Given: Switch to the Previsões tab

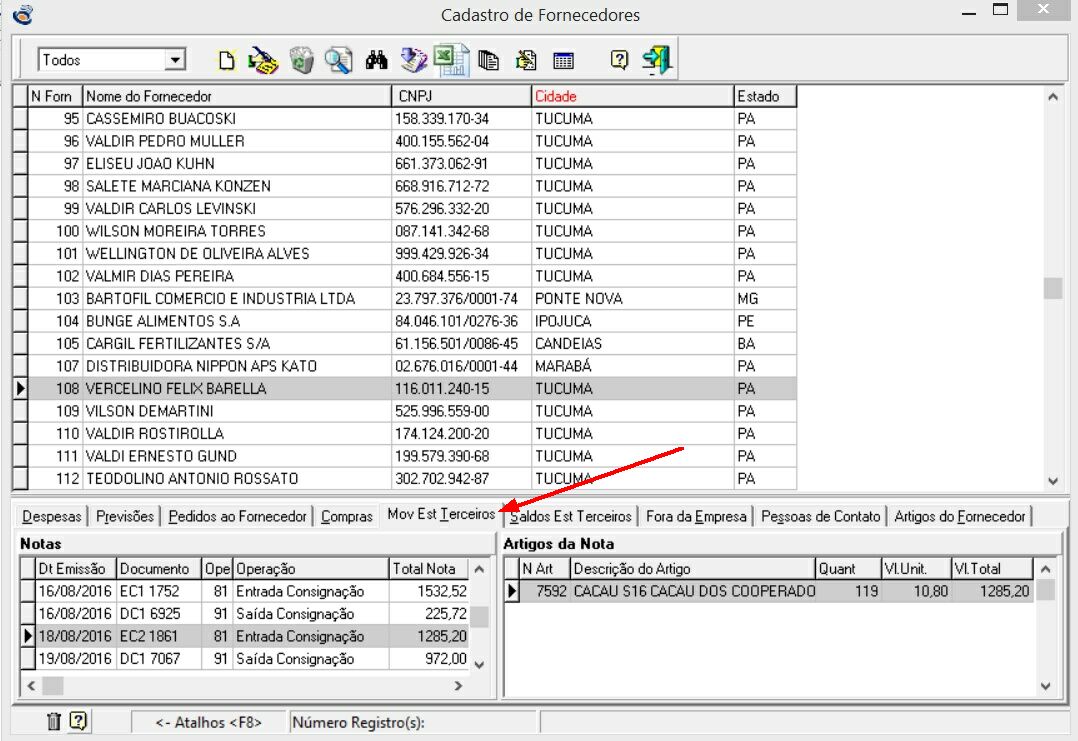Looking at the screenshot, I should click(x=125, y=516).
